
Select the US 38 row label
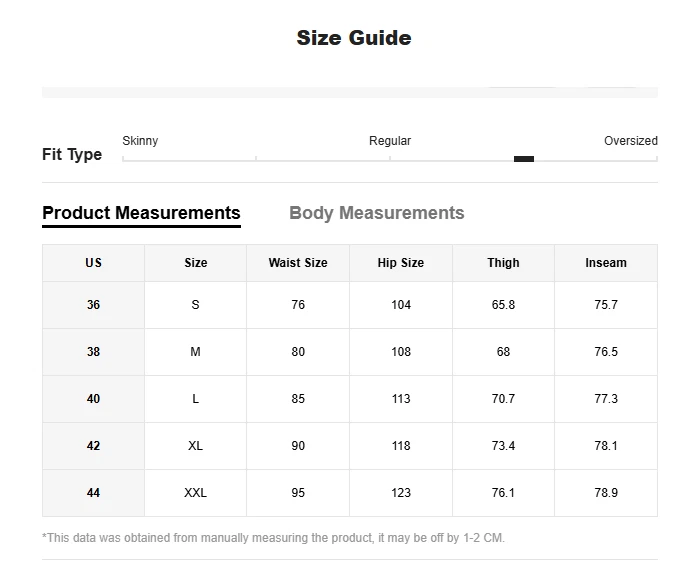pos(93,352)
